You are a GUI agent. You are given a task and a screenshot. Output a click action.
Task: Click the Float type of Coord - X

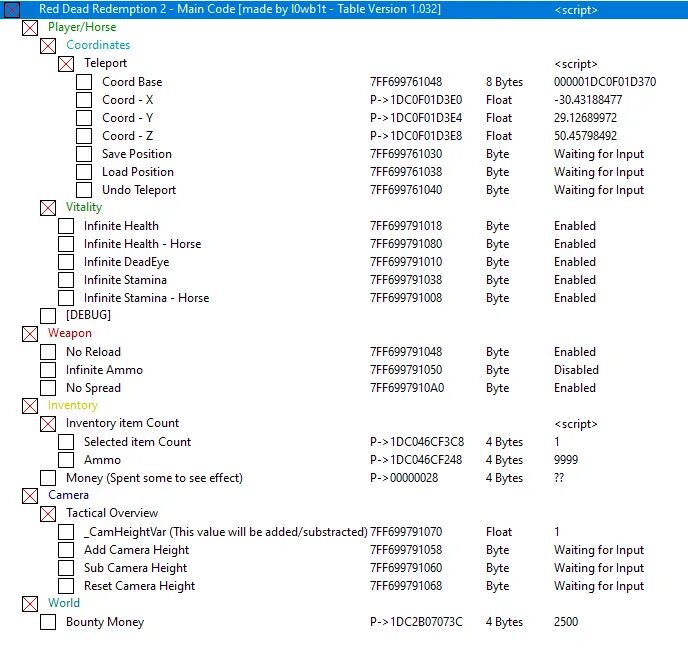[499, 100]
